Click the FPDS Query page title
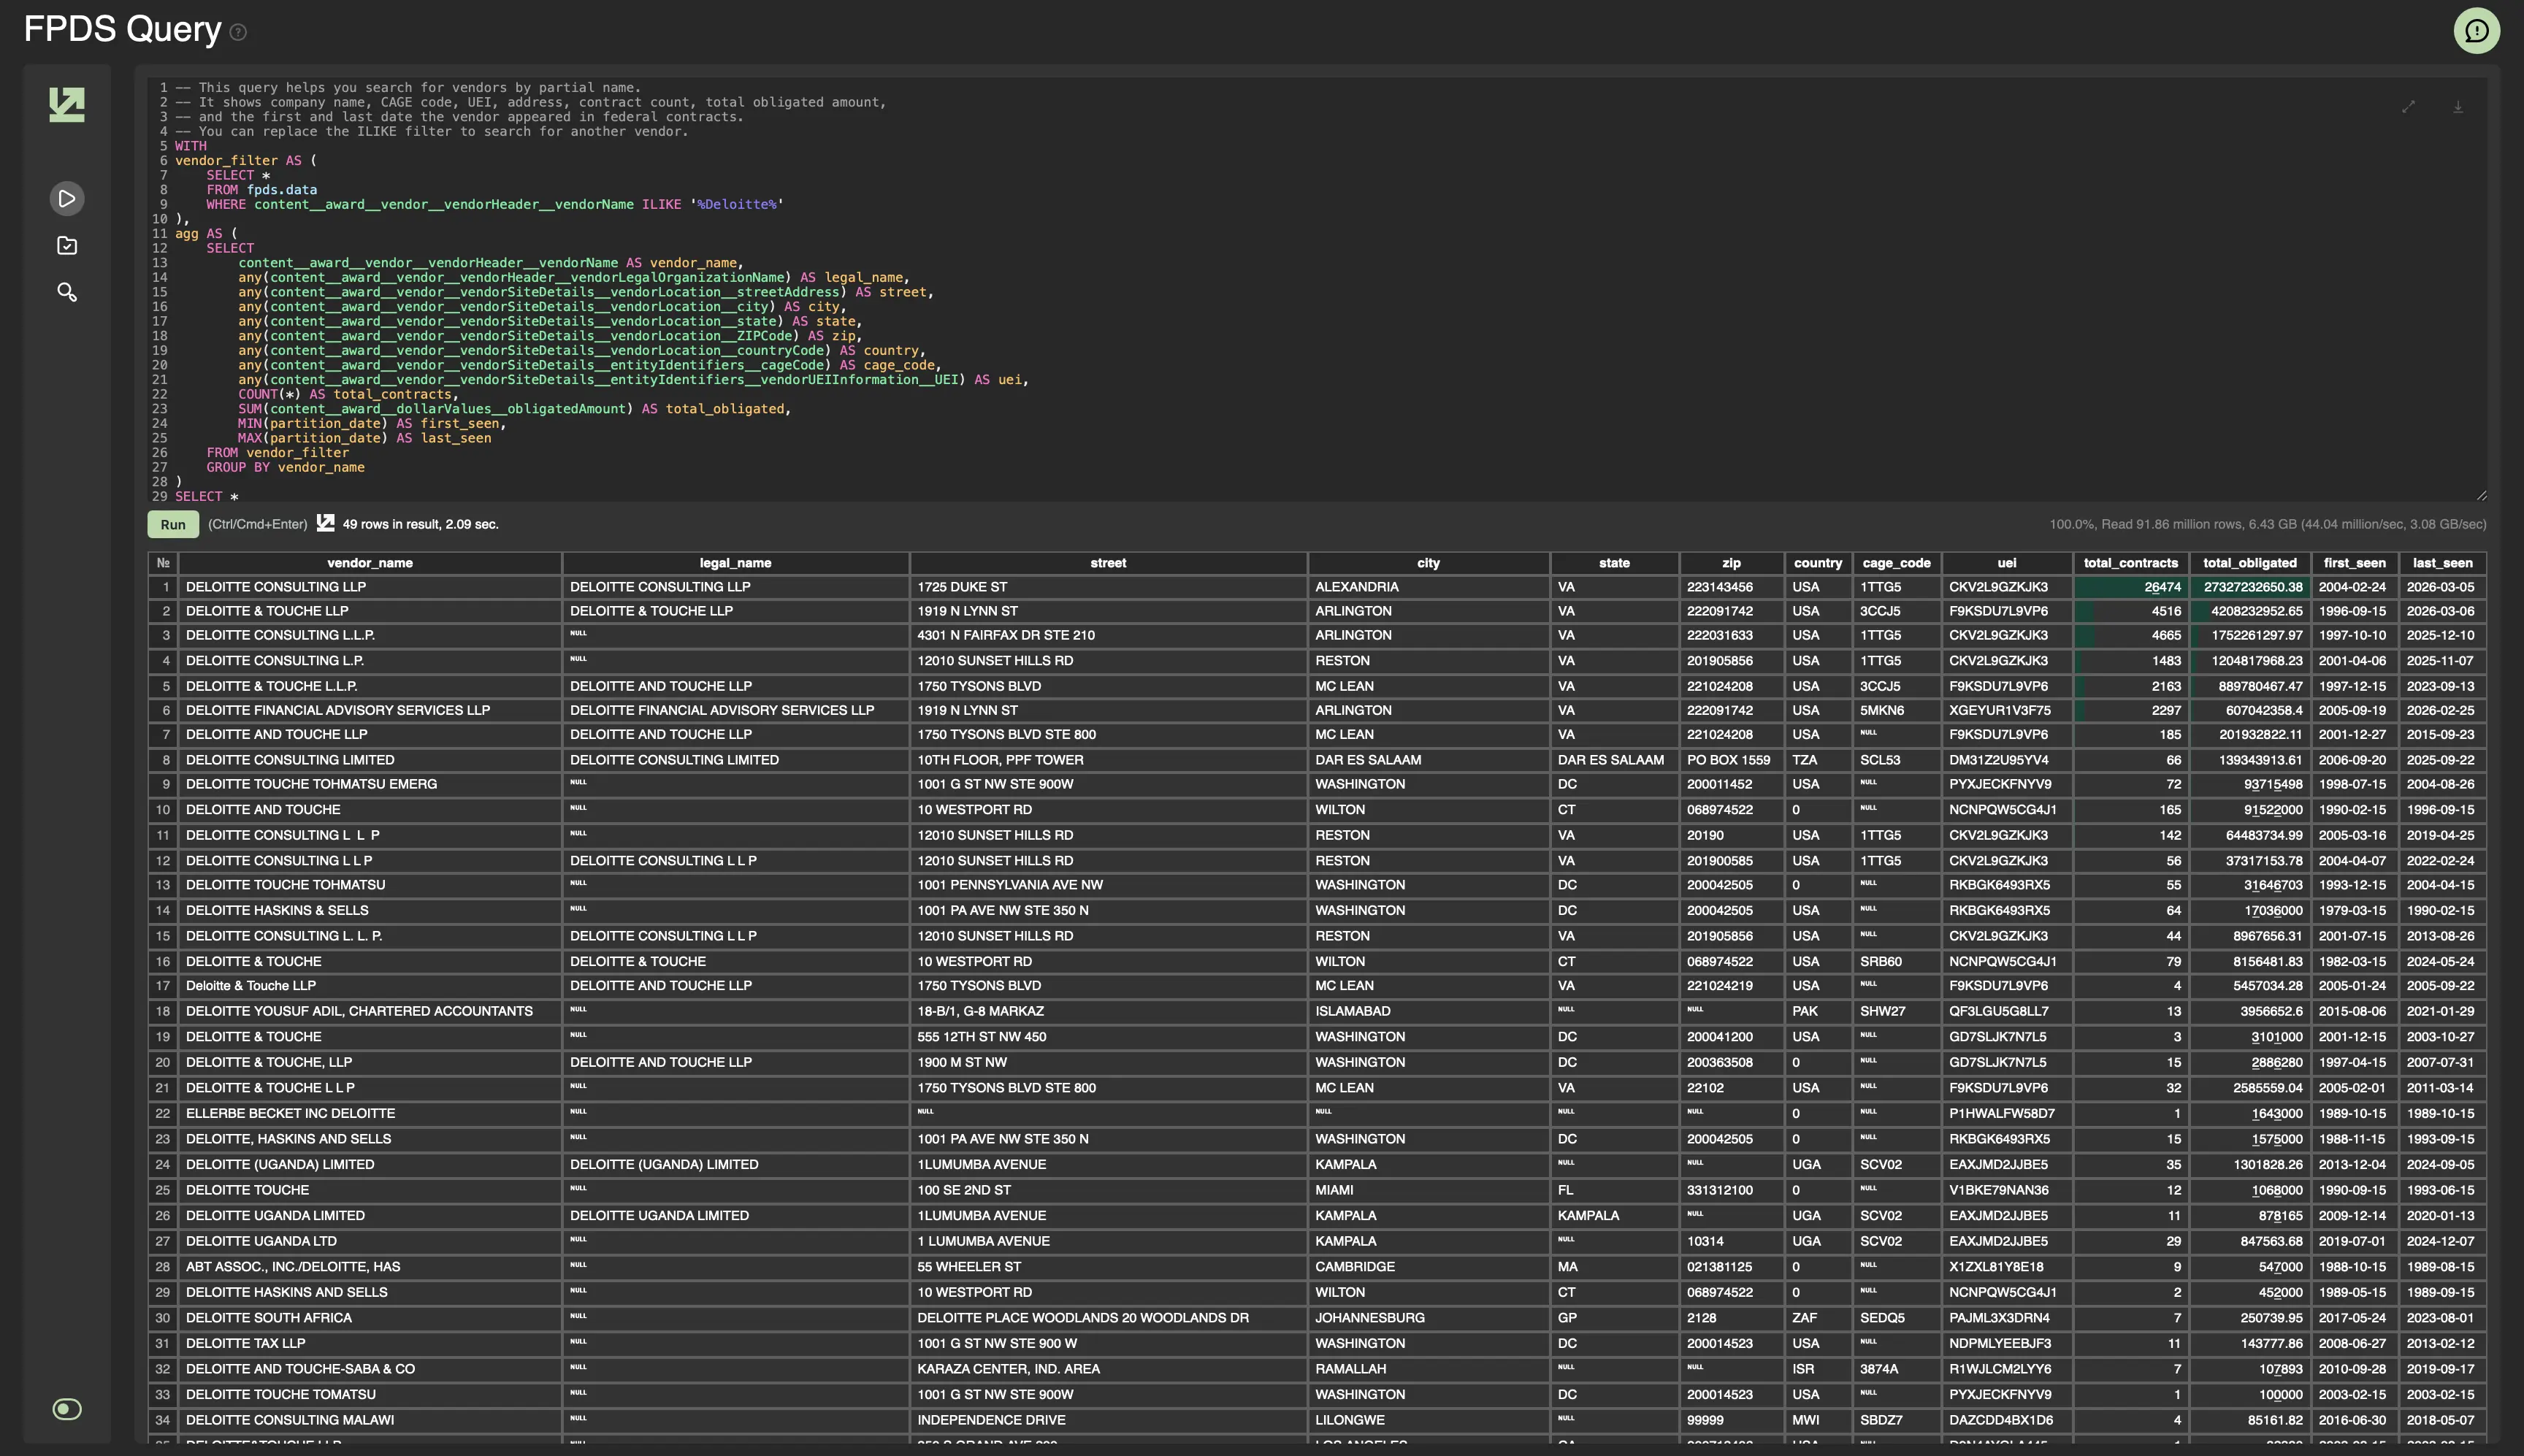 coord(122,29)
